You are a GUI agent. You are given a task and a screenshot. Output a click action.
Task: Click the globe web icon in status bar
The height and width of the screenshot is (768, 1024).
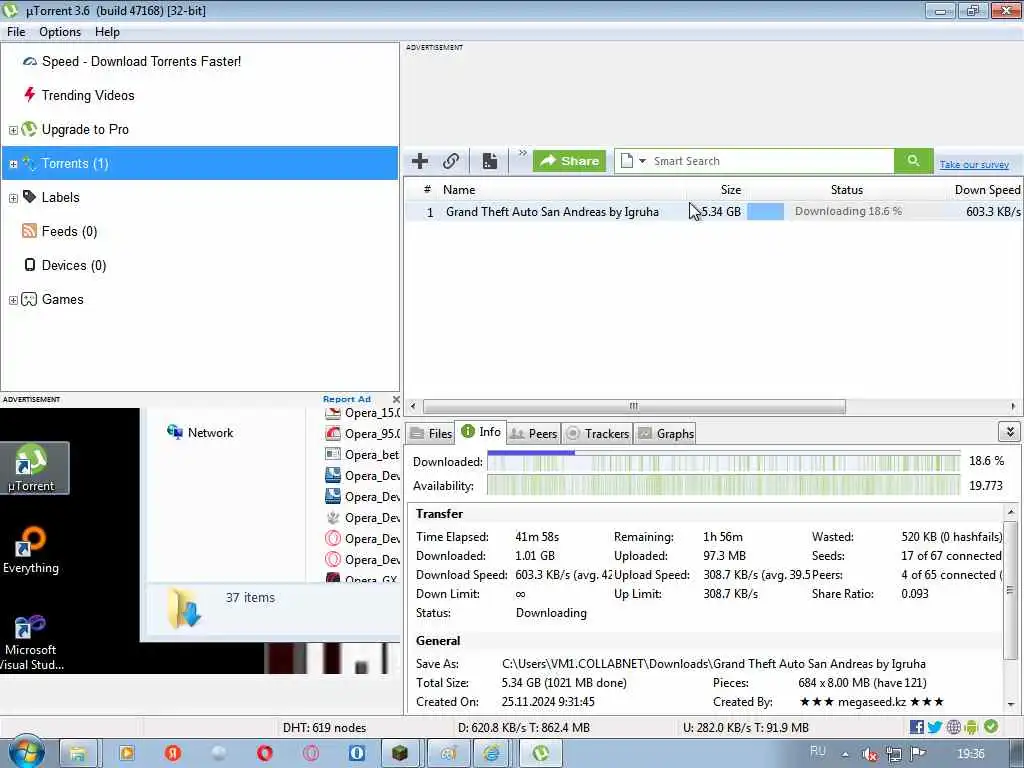953,727
